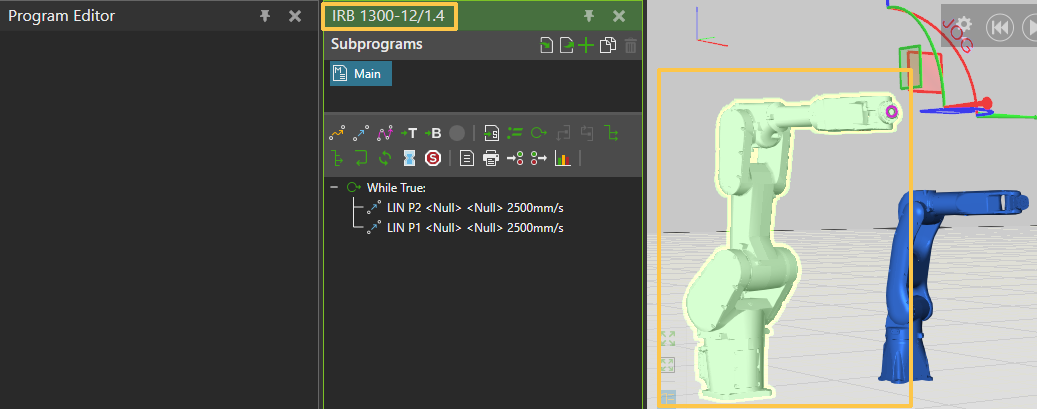This screenshot has height=409, width=1037.
Task: Click the print statement printer icon
Action: pyautogui.click(x=490, y=158)
